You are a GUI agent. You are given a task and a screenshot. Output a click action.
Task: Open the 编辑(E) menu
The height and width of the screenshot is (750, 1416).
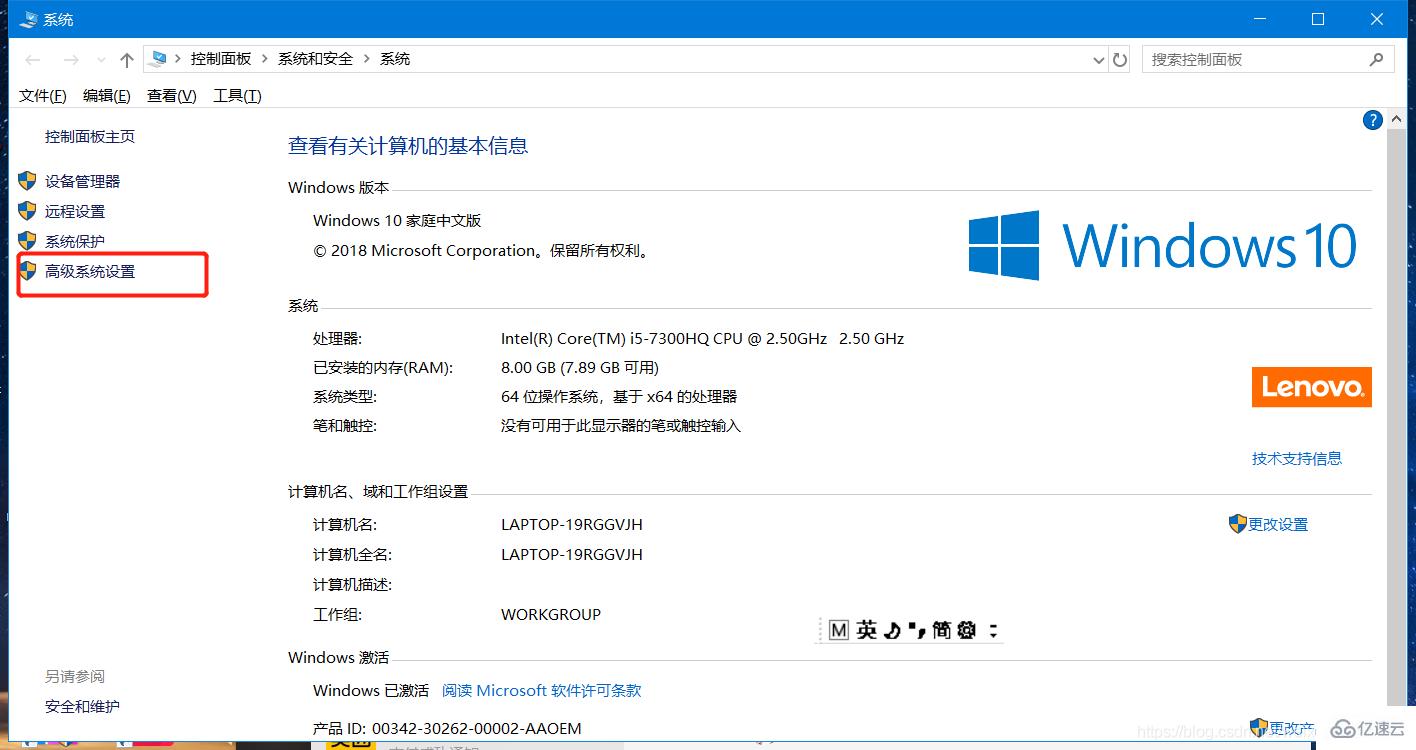[x=106, y=95]
